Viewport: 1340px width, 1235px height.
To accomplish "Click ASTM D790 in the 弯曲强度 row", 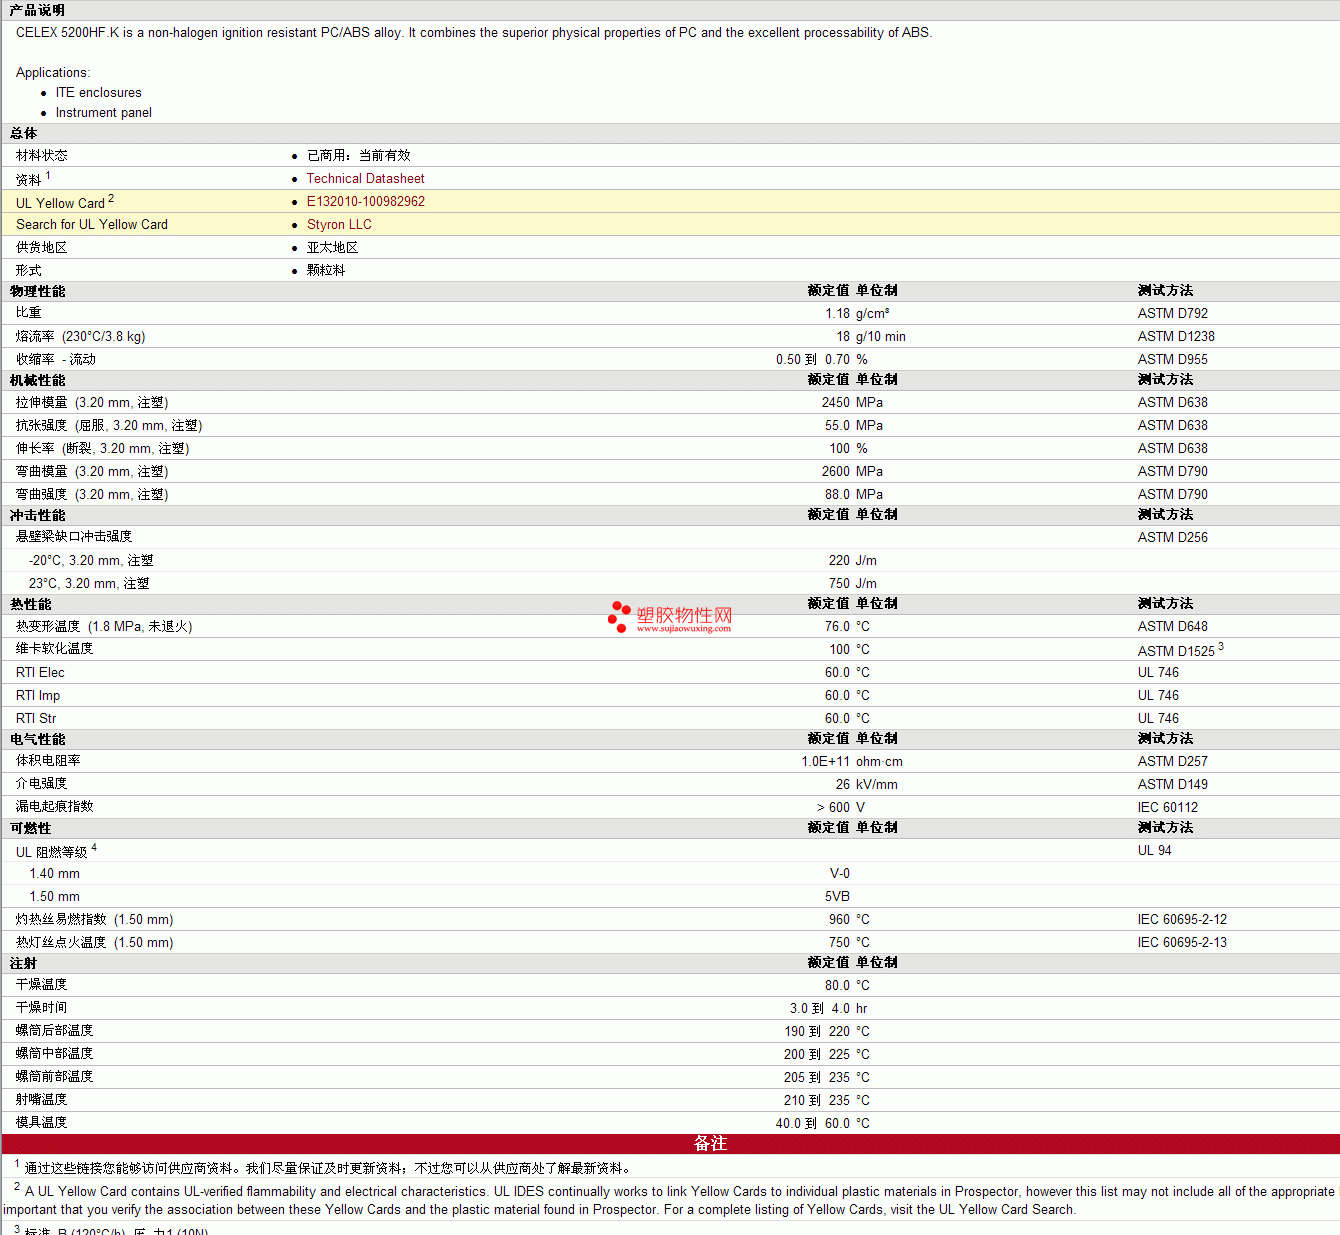I will 1172,494.
